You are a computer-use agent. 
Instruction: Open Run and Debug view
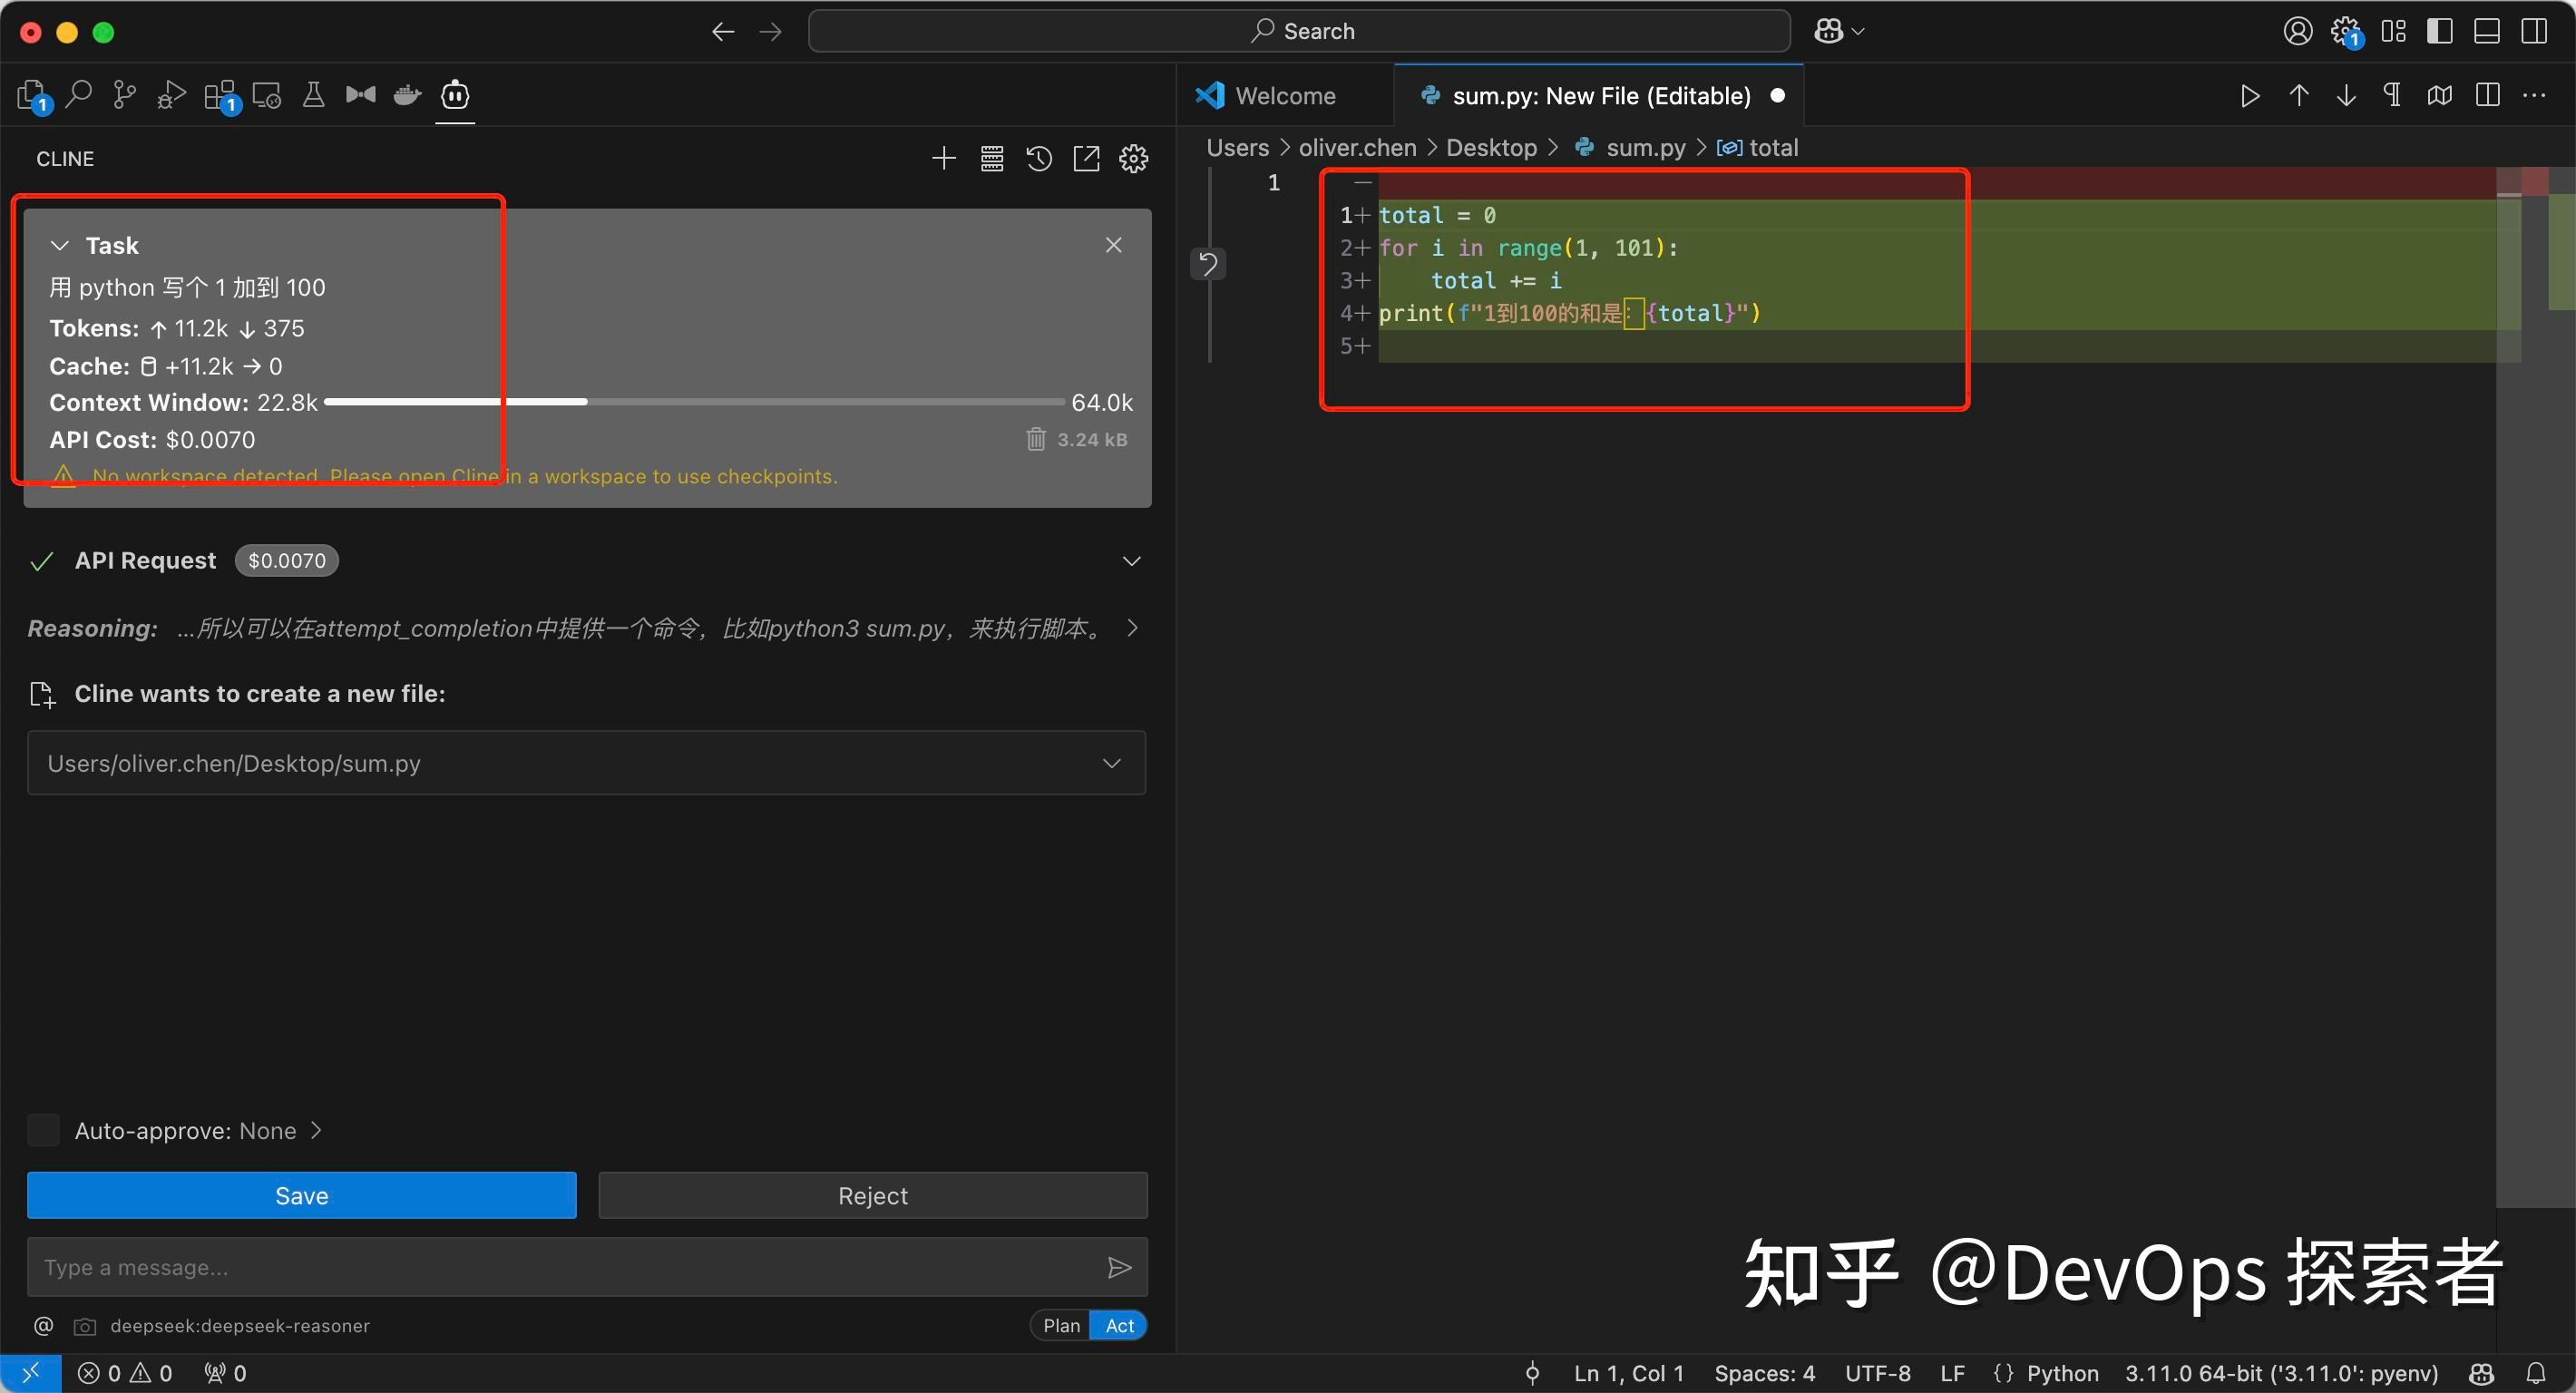coord(170,94)
